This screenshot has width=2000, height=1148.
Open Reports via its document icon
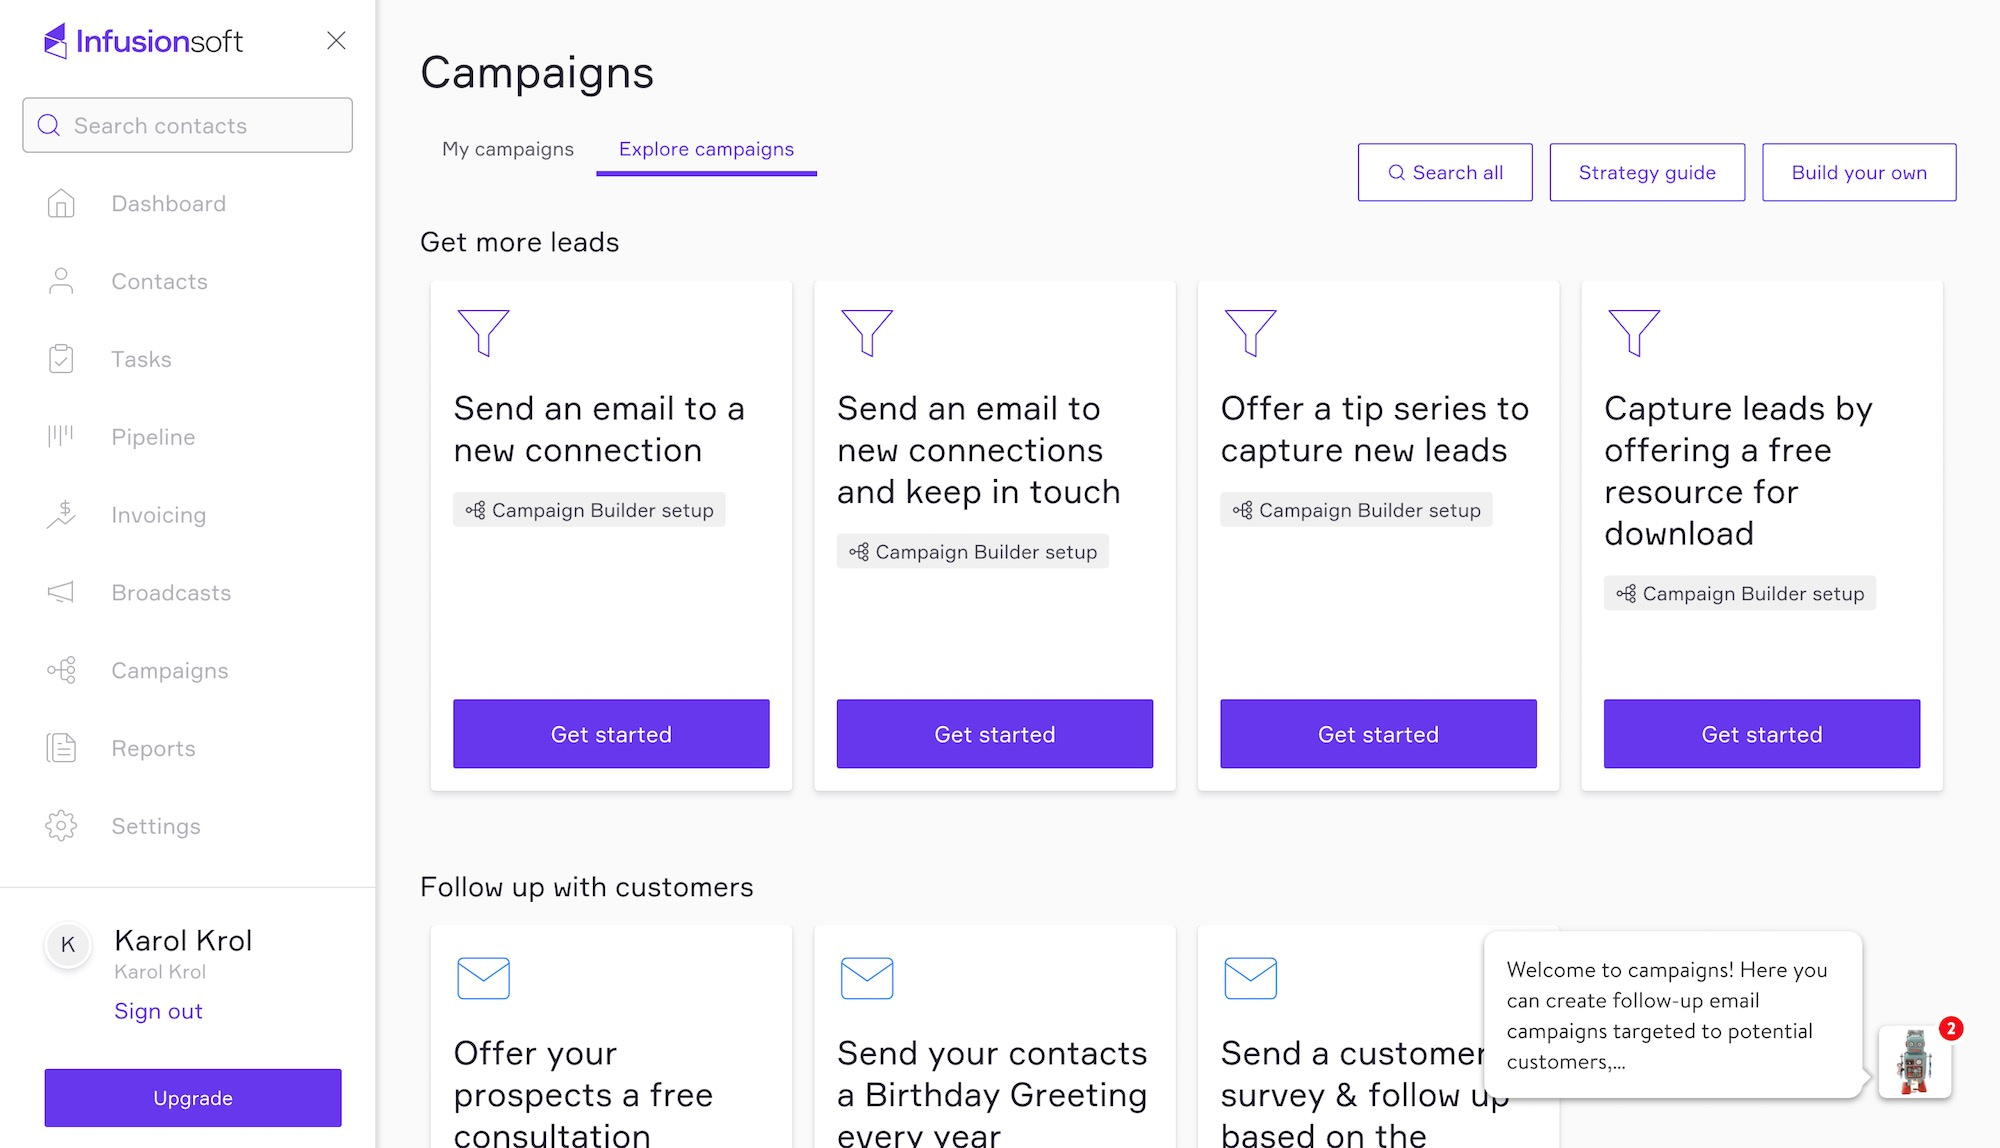[x=61, y=747]
